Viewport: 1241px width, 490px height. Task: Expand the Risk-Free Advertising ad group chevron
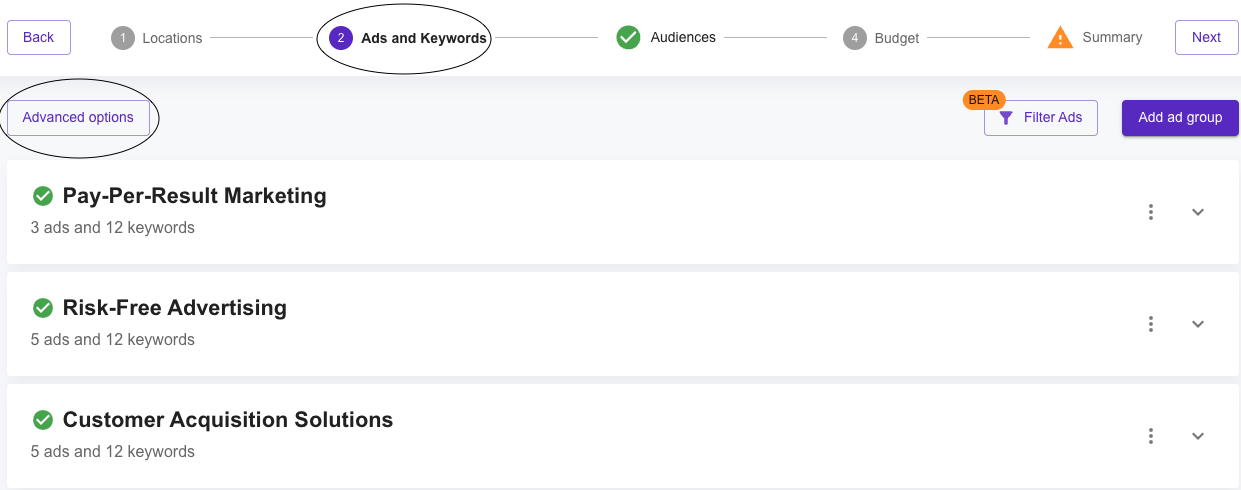click(x=1198, y=324)
